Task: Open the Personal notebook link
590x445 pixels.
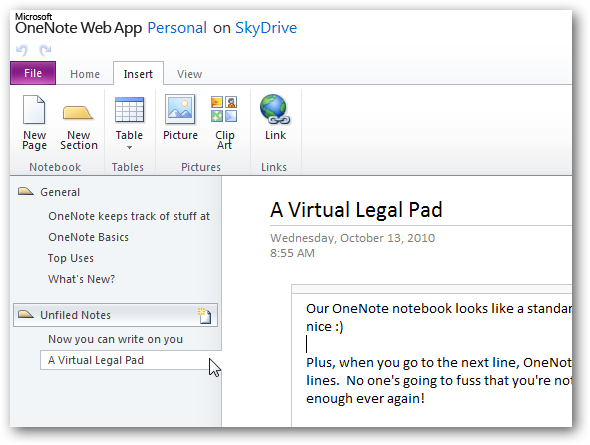Action: pos(177,28)
